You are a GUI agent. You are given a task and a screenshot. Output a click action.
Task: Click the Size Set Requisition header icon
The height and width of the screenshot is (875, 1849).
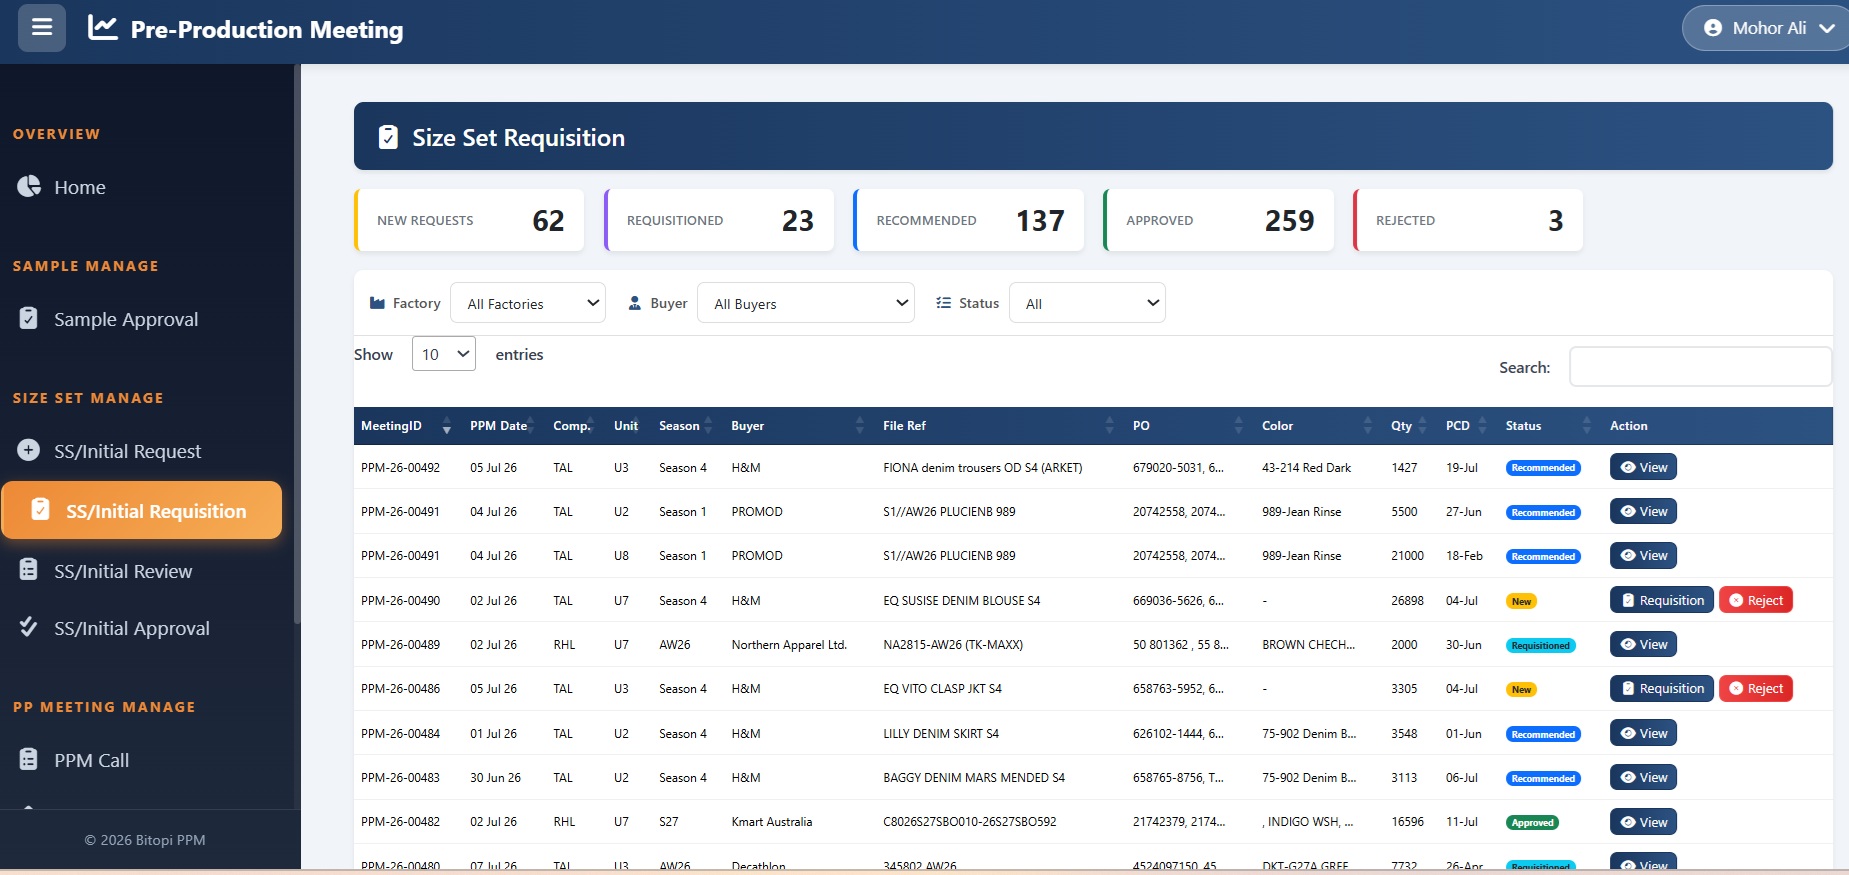click(388, 137)
